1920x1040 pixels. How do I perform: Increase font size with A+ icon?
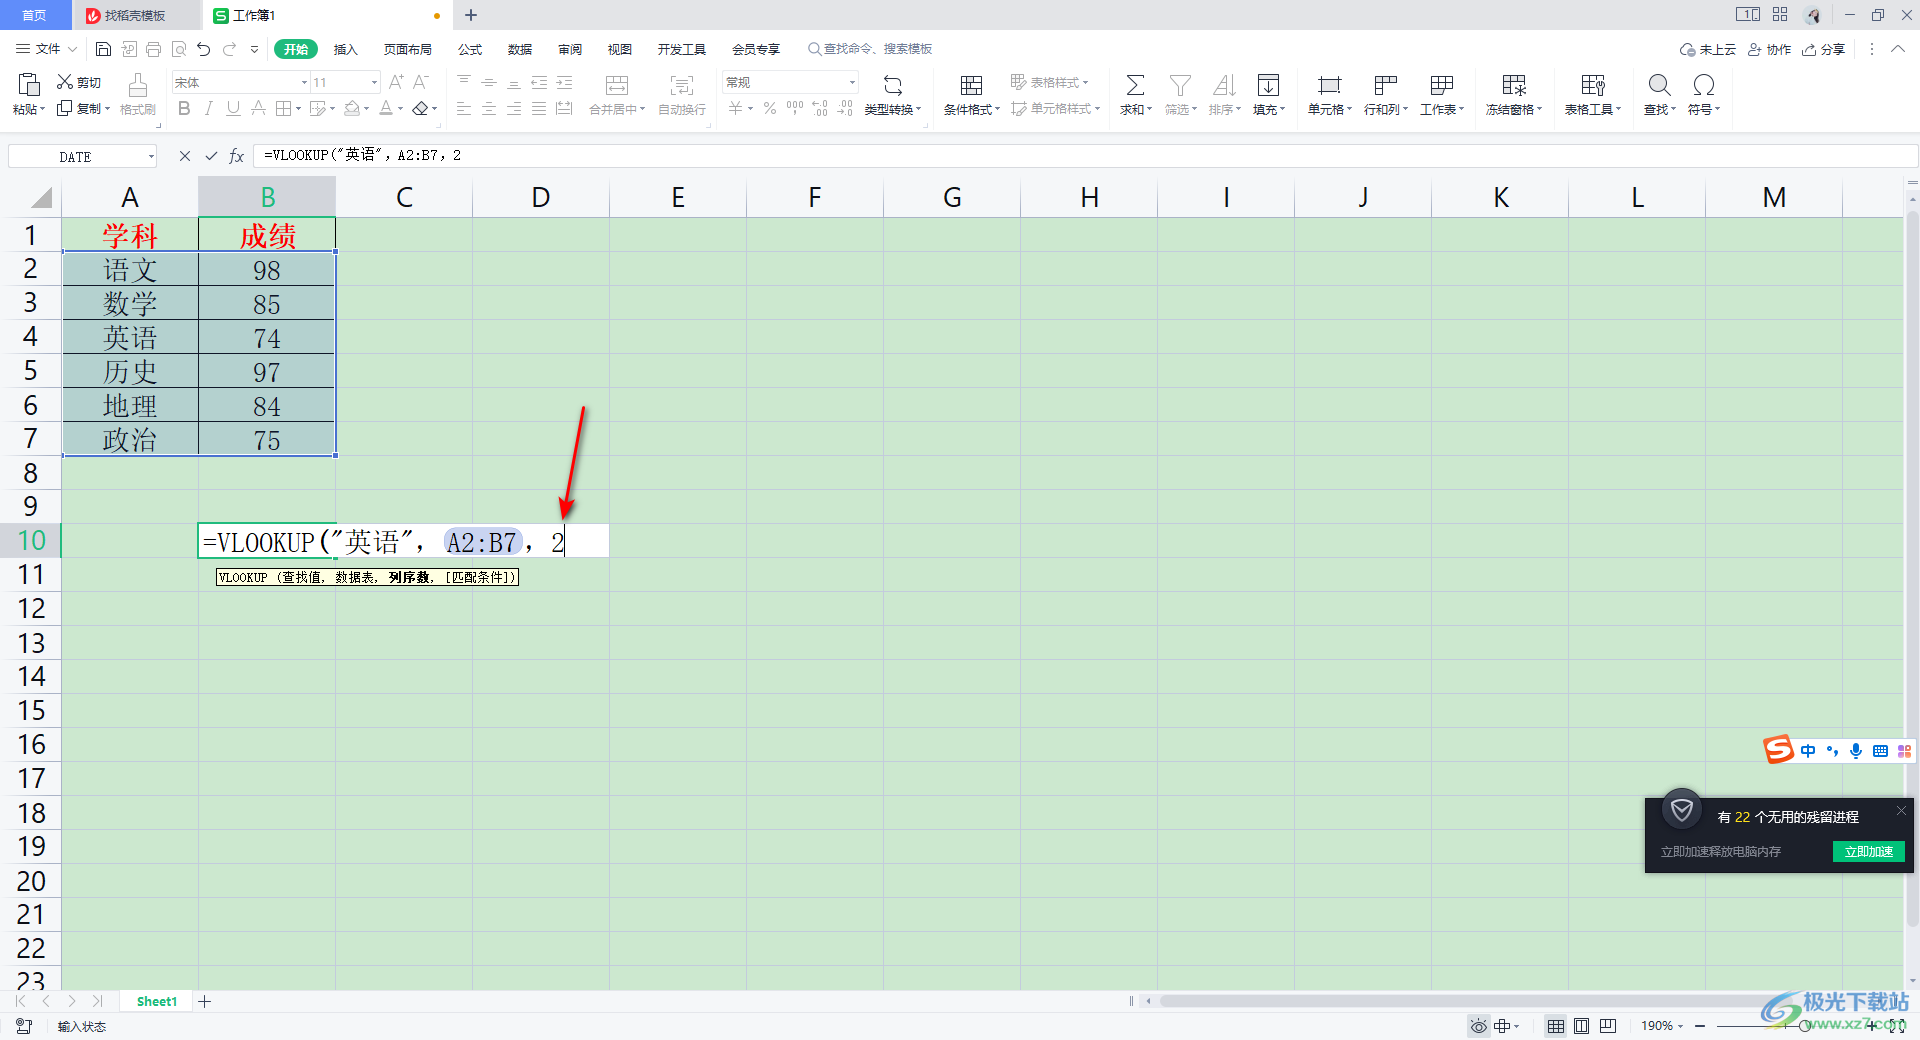pyautogui.click(x=396, y=82)
